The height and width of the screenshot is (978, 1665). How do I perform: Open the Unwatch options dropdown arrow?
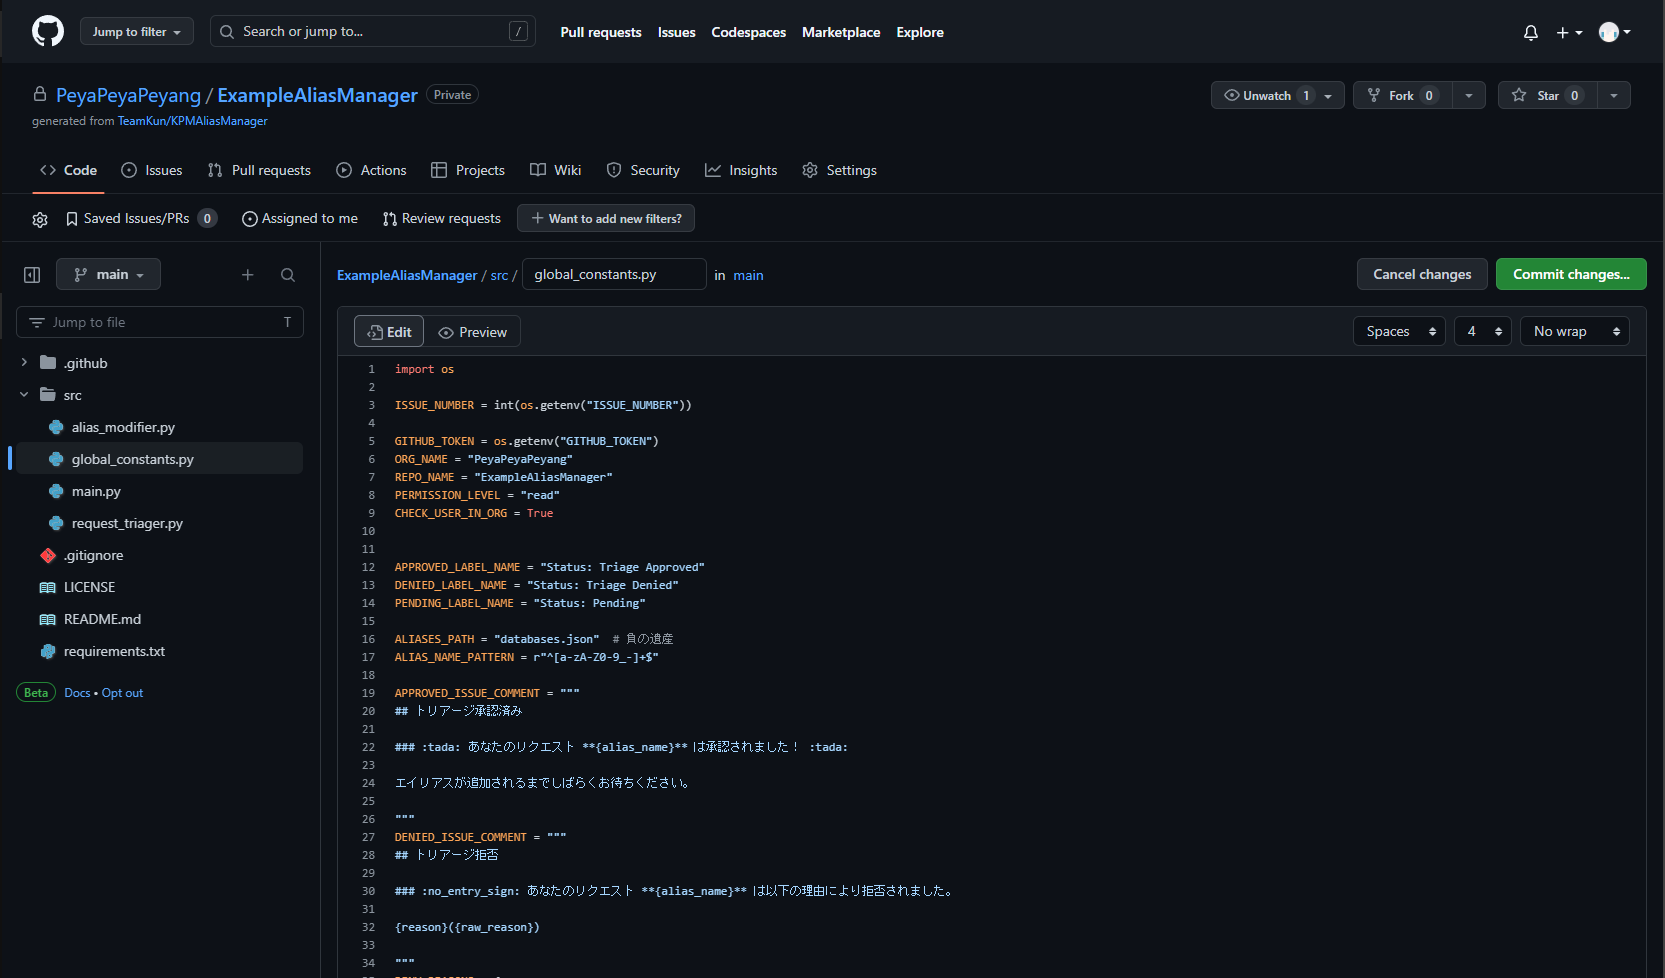click(x=1329, y=95)
